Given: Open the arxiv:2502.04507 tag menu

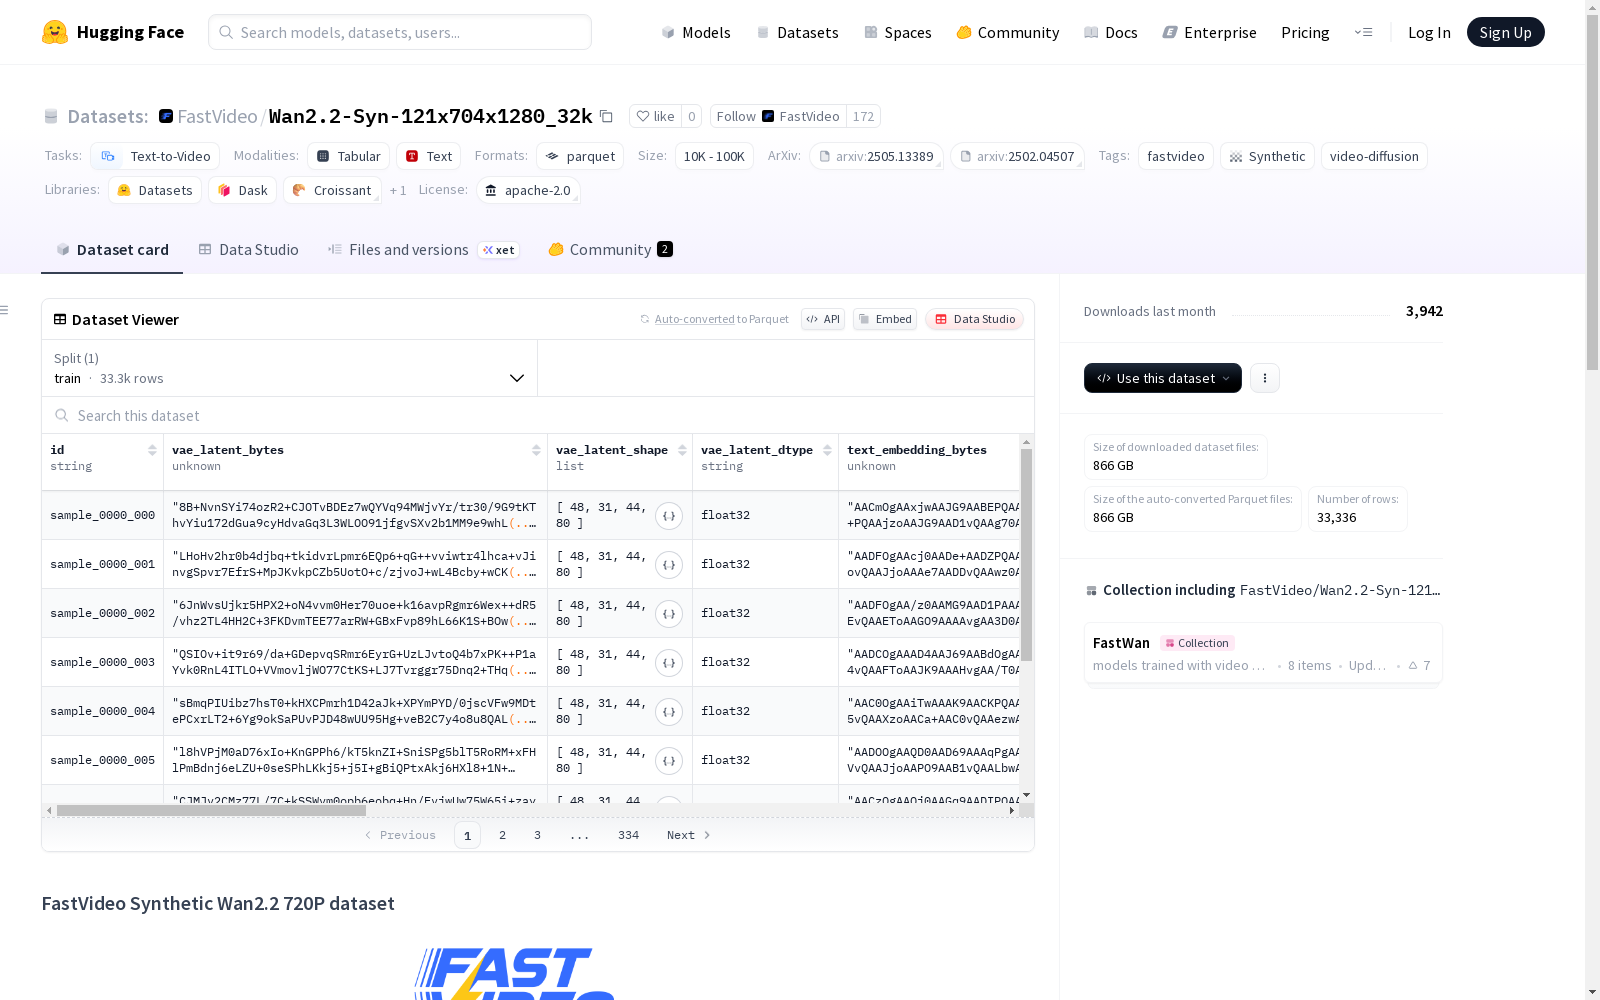Looking at the screenshot, I should coord(1017,156).
